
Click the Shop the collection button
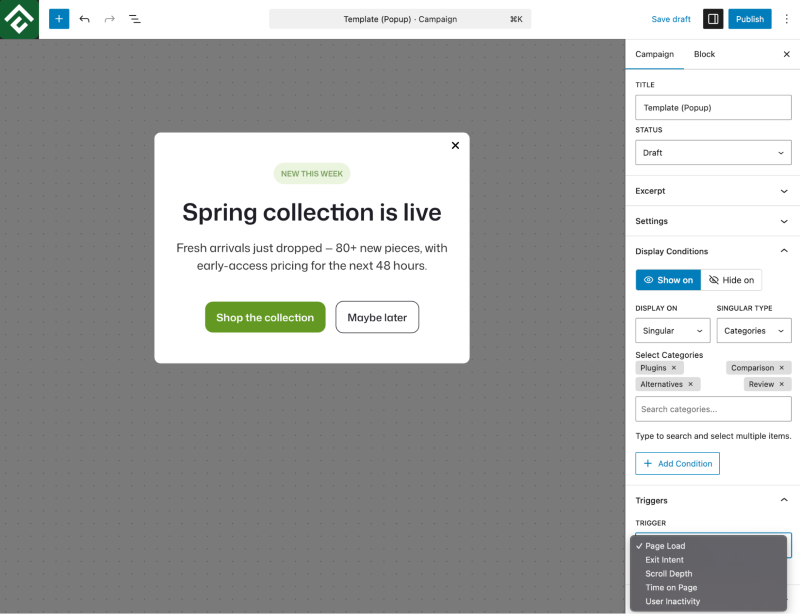point(265,317)
